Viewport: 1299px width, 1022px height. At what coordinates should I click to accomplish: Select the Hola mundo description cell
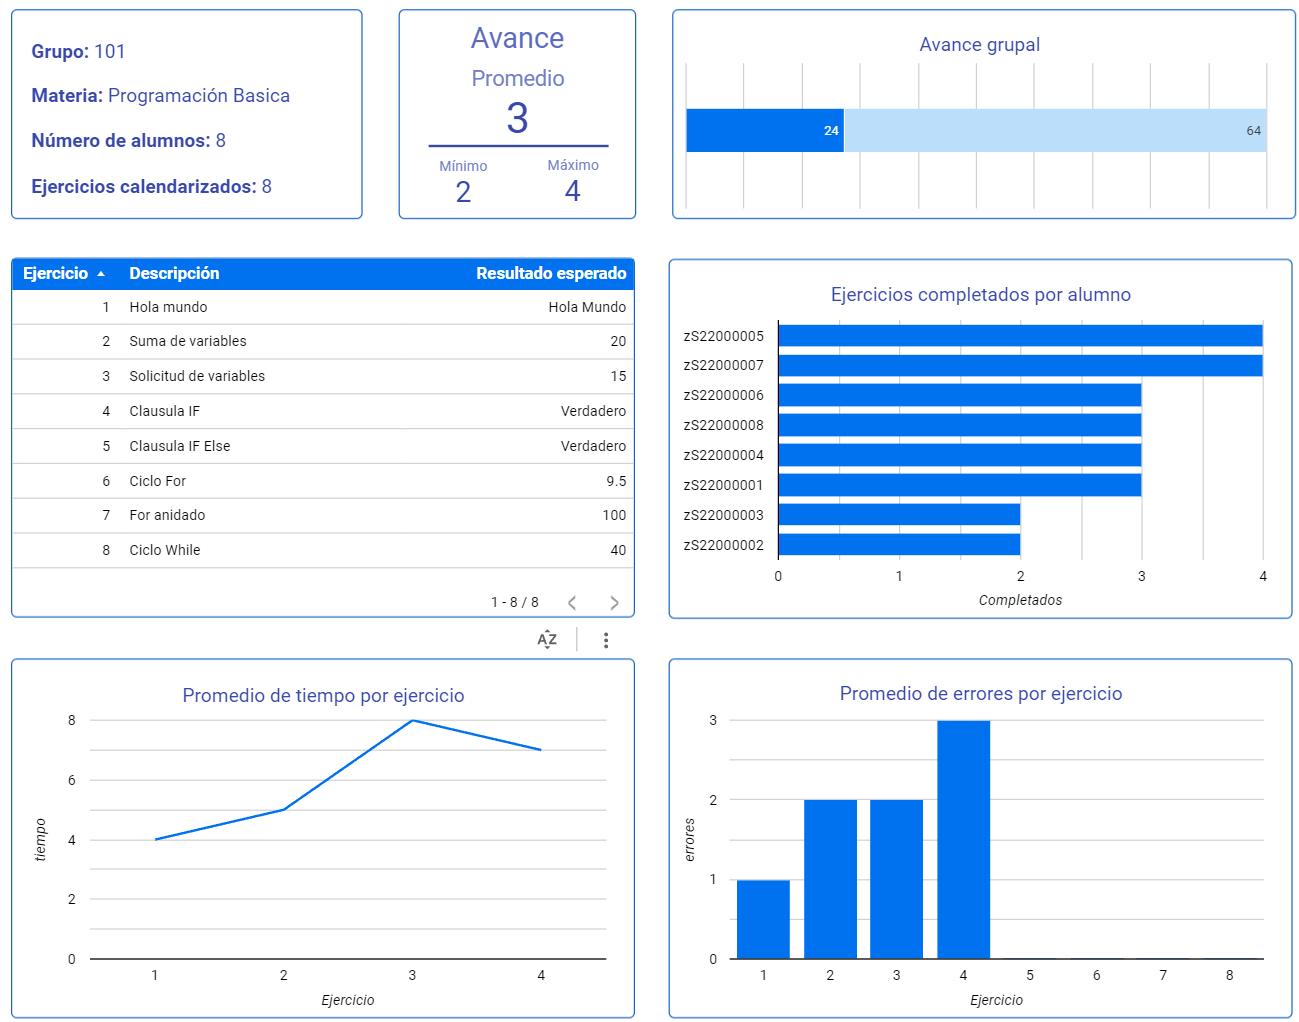[x=168, y=307]
